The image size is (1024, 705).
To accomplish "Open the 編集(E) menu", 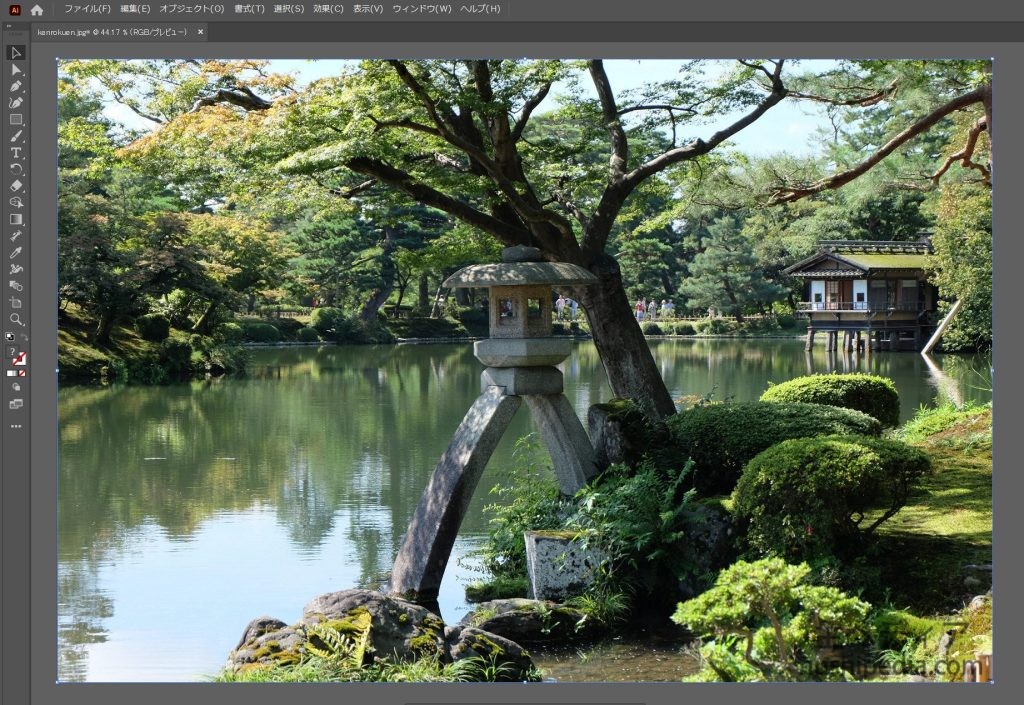I will pos(135,9).
